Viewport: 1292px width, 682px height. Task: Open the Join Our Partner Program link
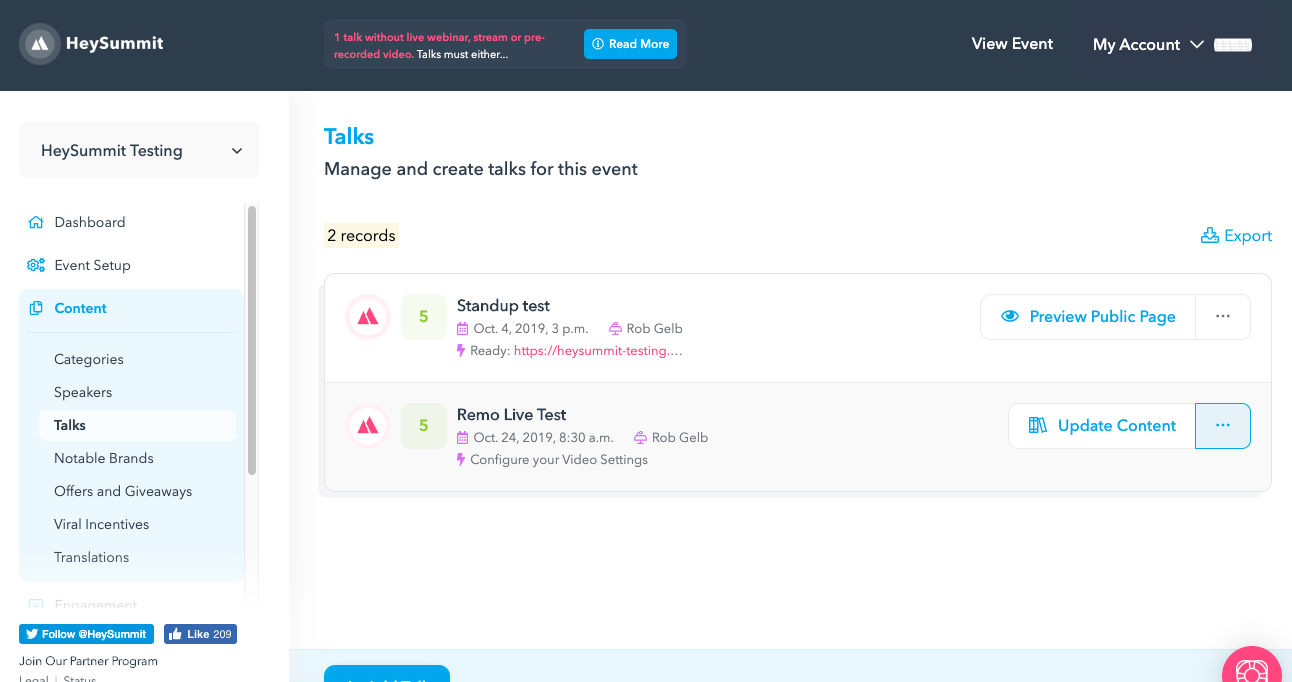coord(88,661)
